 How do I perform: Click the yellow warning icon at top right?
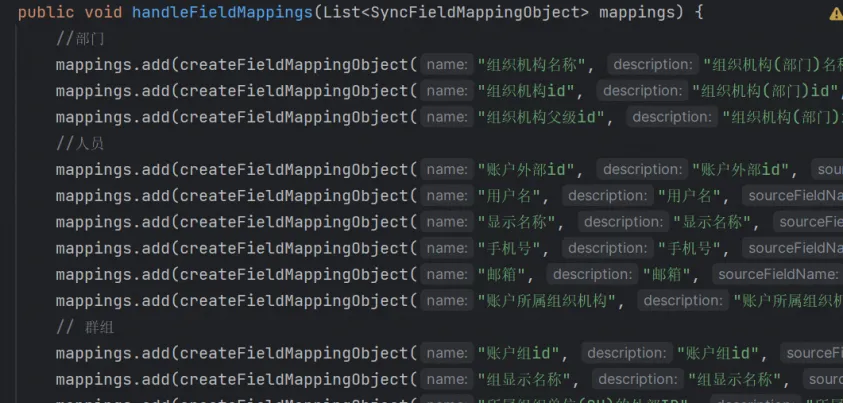tap(835, 14)
